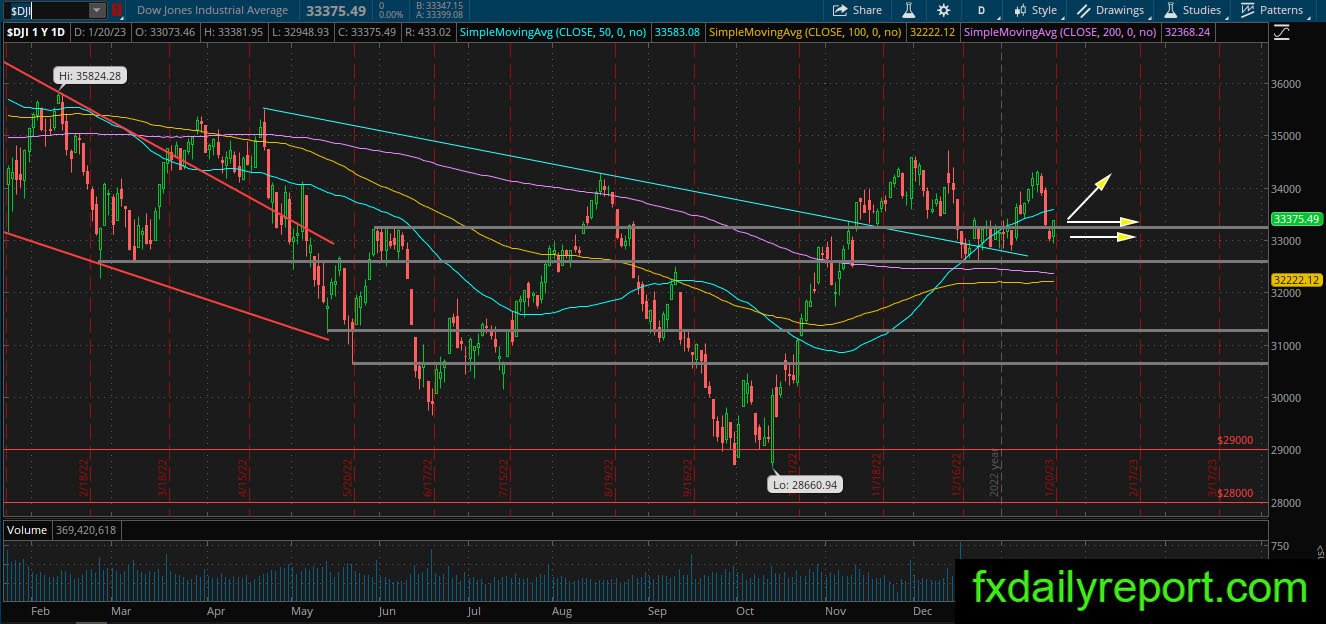
Task: Click the flask icon in Studies
Action: (x=1170, y=10)
